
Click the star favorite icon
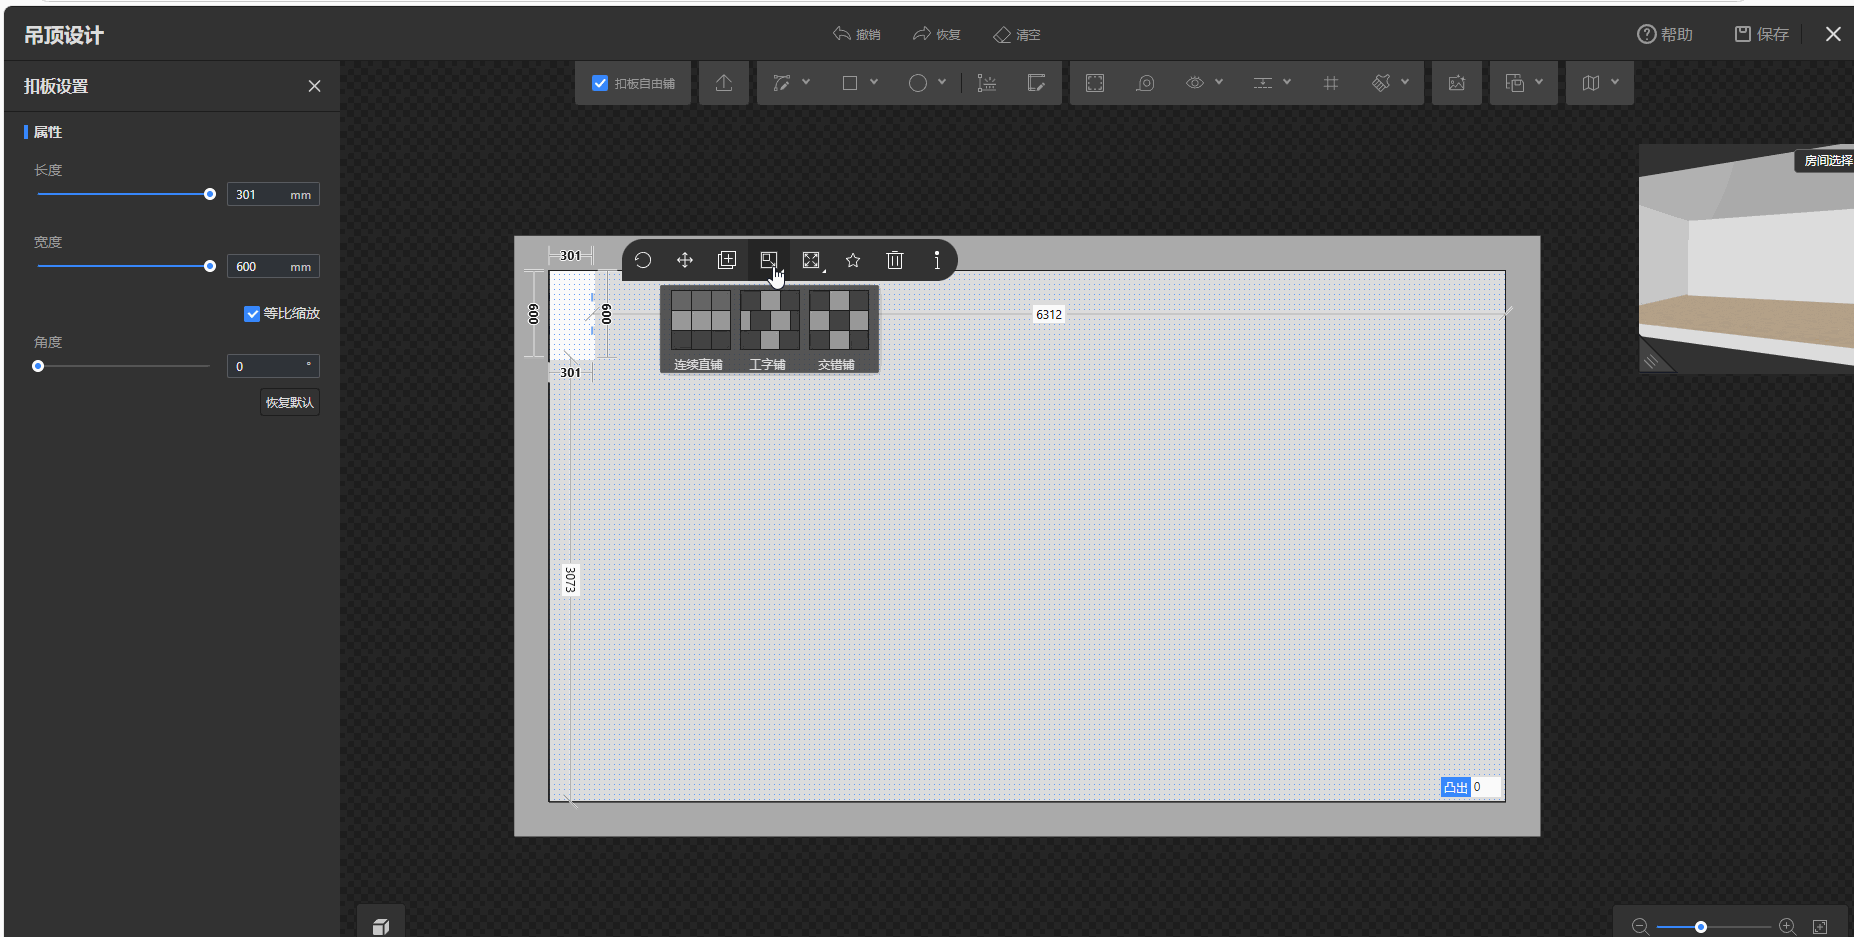(x=853, y=260)
